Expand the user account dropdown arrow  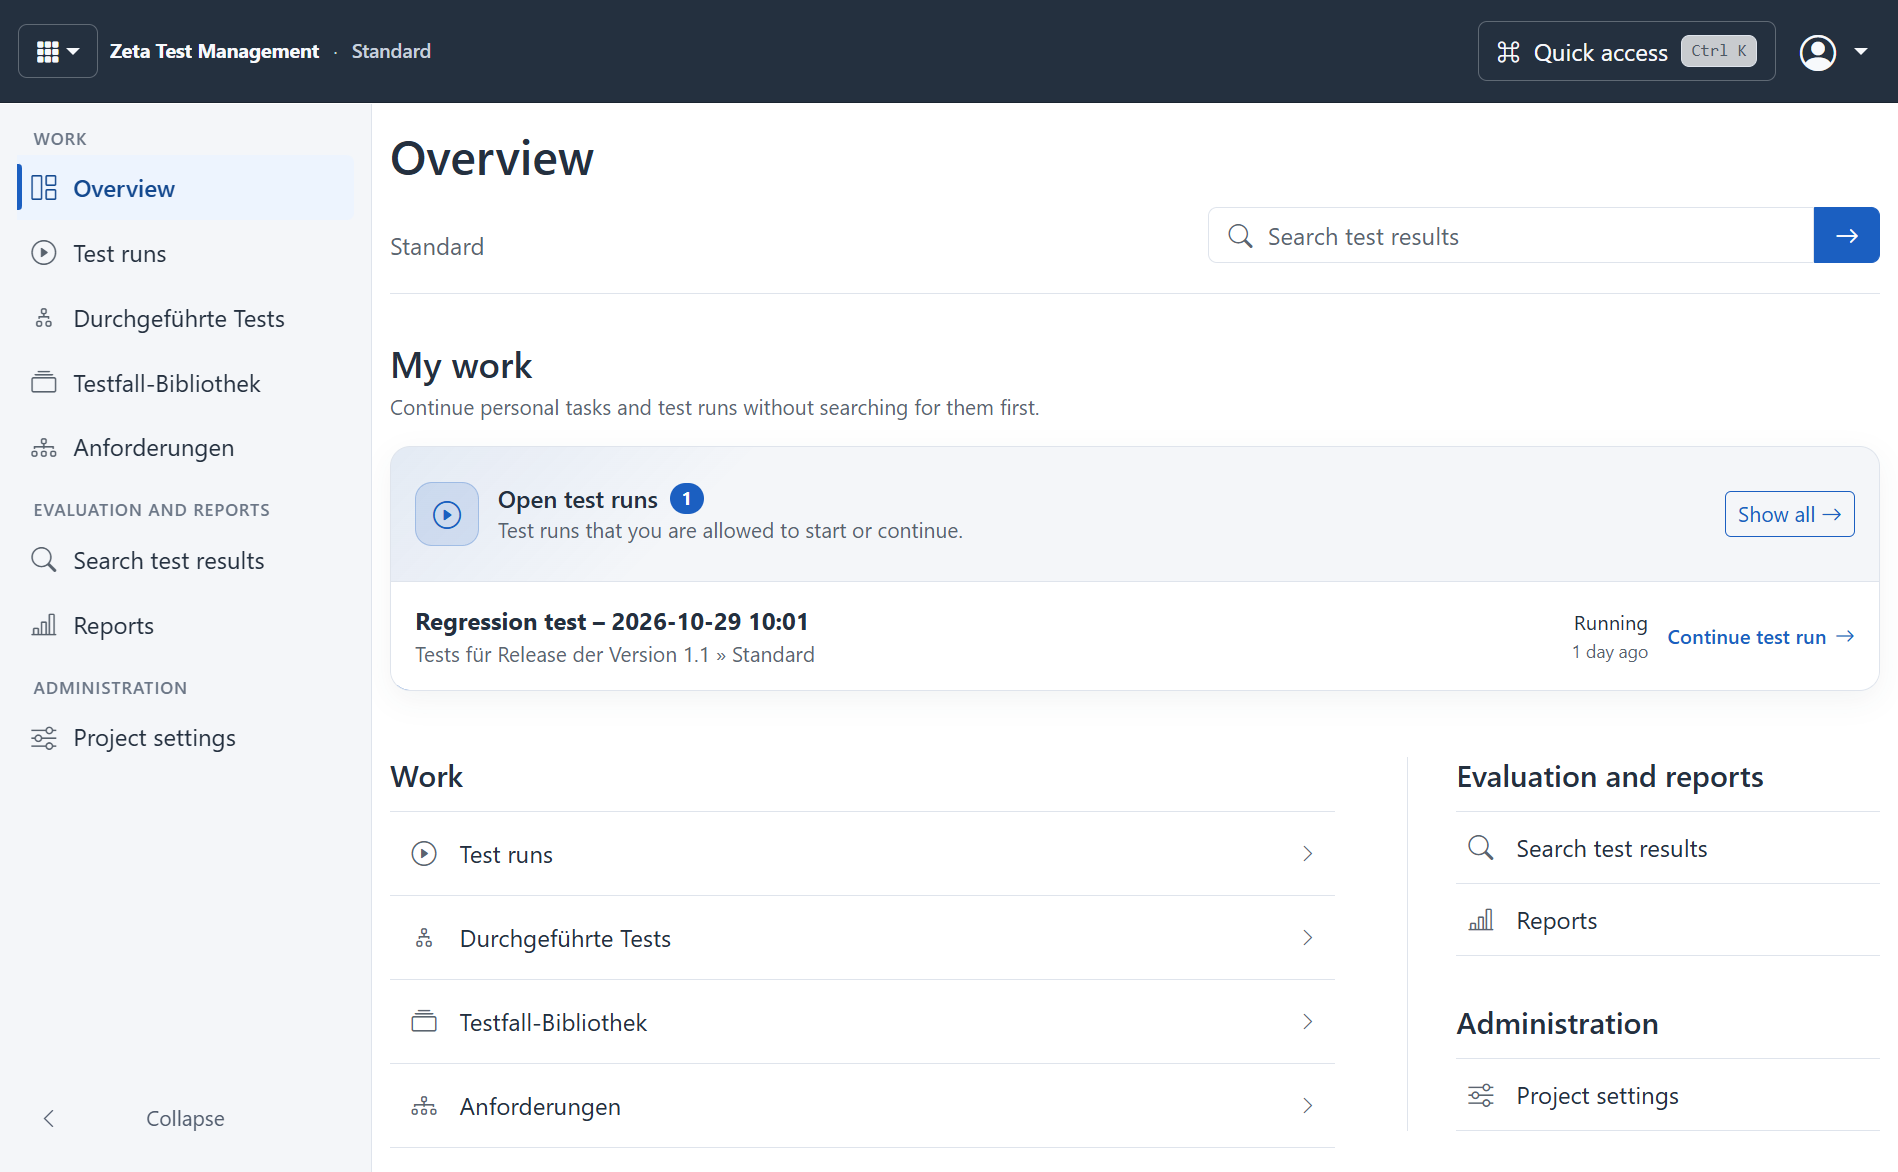pyautogui.click(x=1861, y=52)
